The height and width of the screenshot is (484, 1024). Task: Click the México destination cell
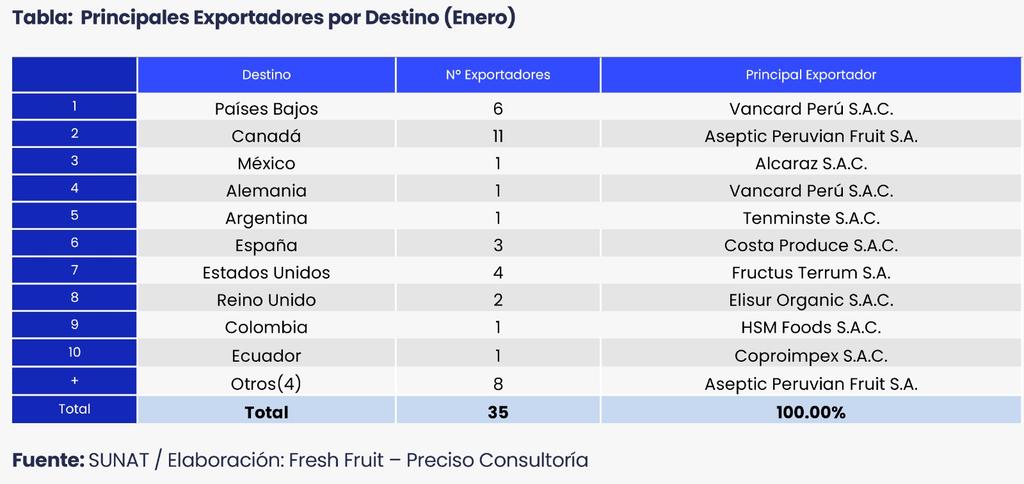(x=266, y=163)
